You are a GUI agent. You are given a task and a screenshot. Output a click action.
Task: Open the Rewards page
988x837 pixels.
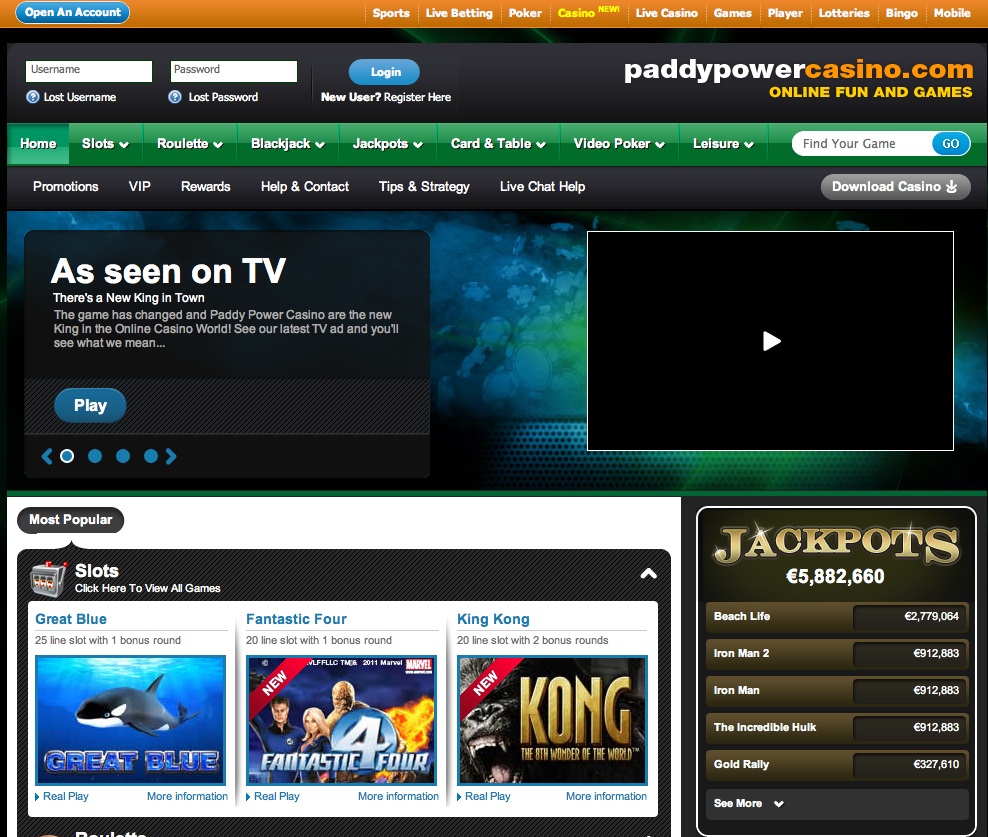pyautogui.click(x=205, y=187)
